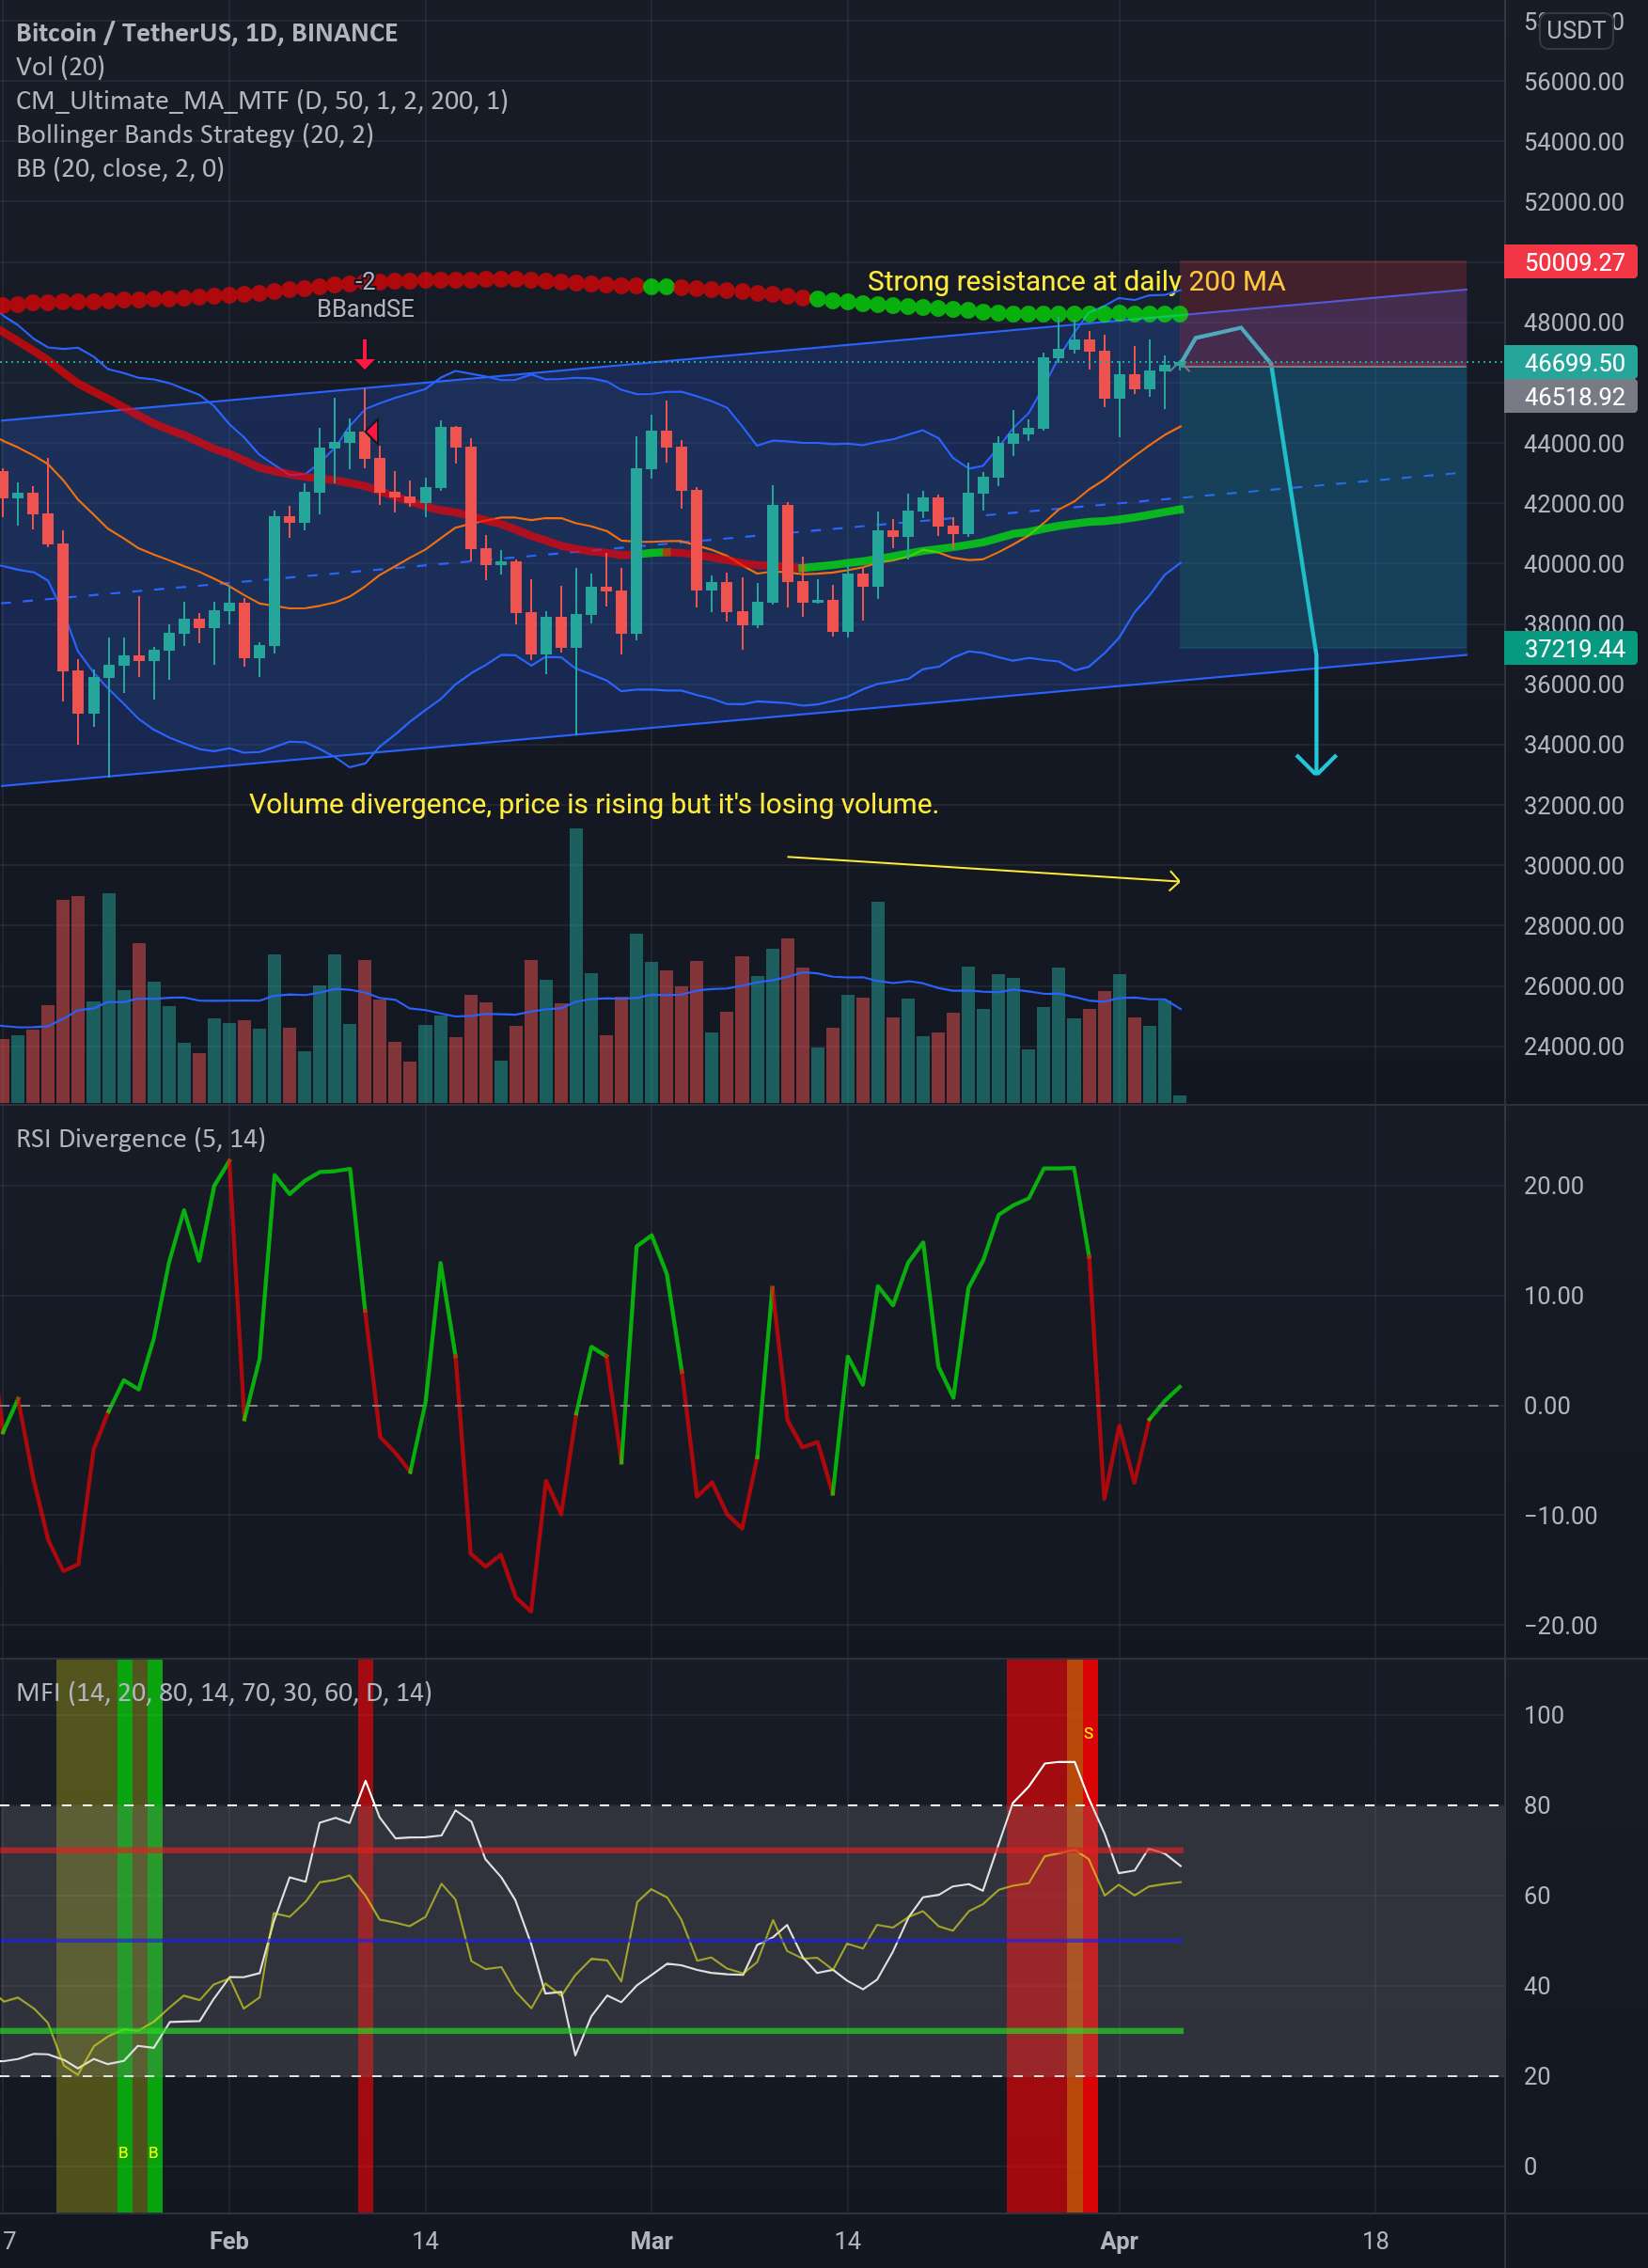The width and height of the screenshot is (1648, 2268).
Task: Click the red down-arrow sell signal marker
Action: click(365, 354)
